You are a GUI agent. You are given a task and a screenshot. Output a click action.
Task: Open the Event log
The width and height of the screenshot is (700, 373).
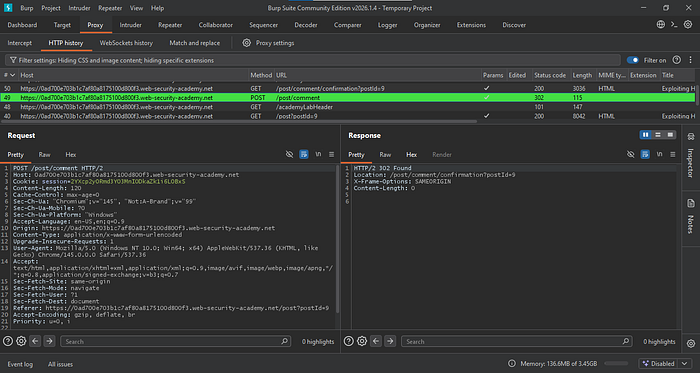20,364
